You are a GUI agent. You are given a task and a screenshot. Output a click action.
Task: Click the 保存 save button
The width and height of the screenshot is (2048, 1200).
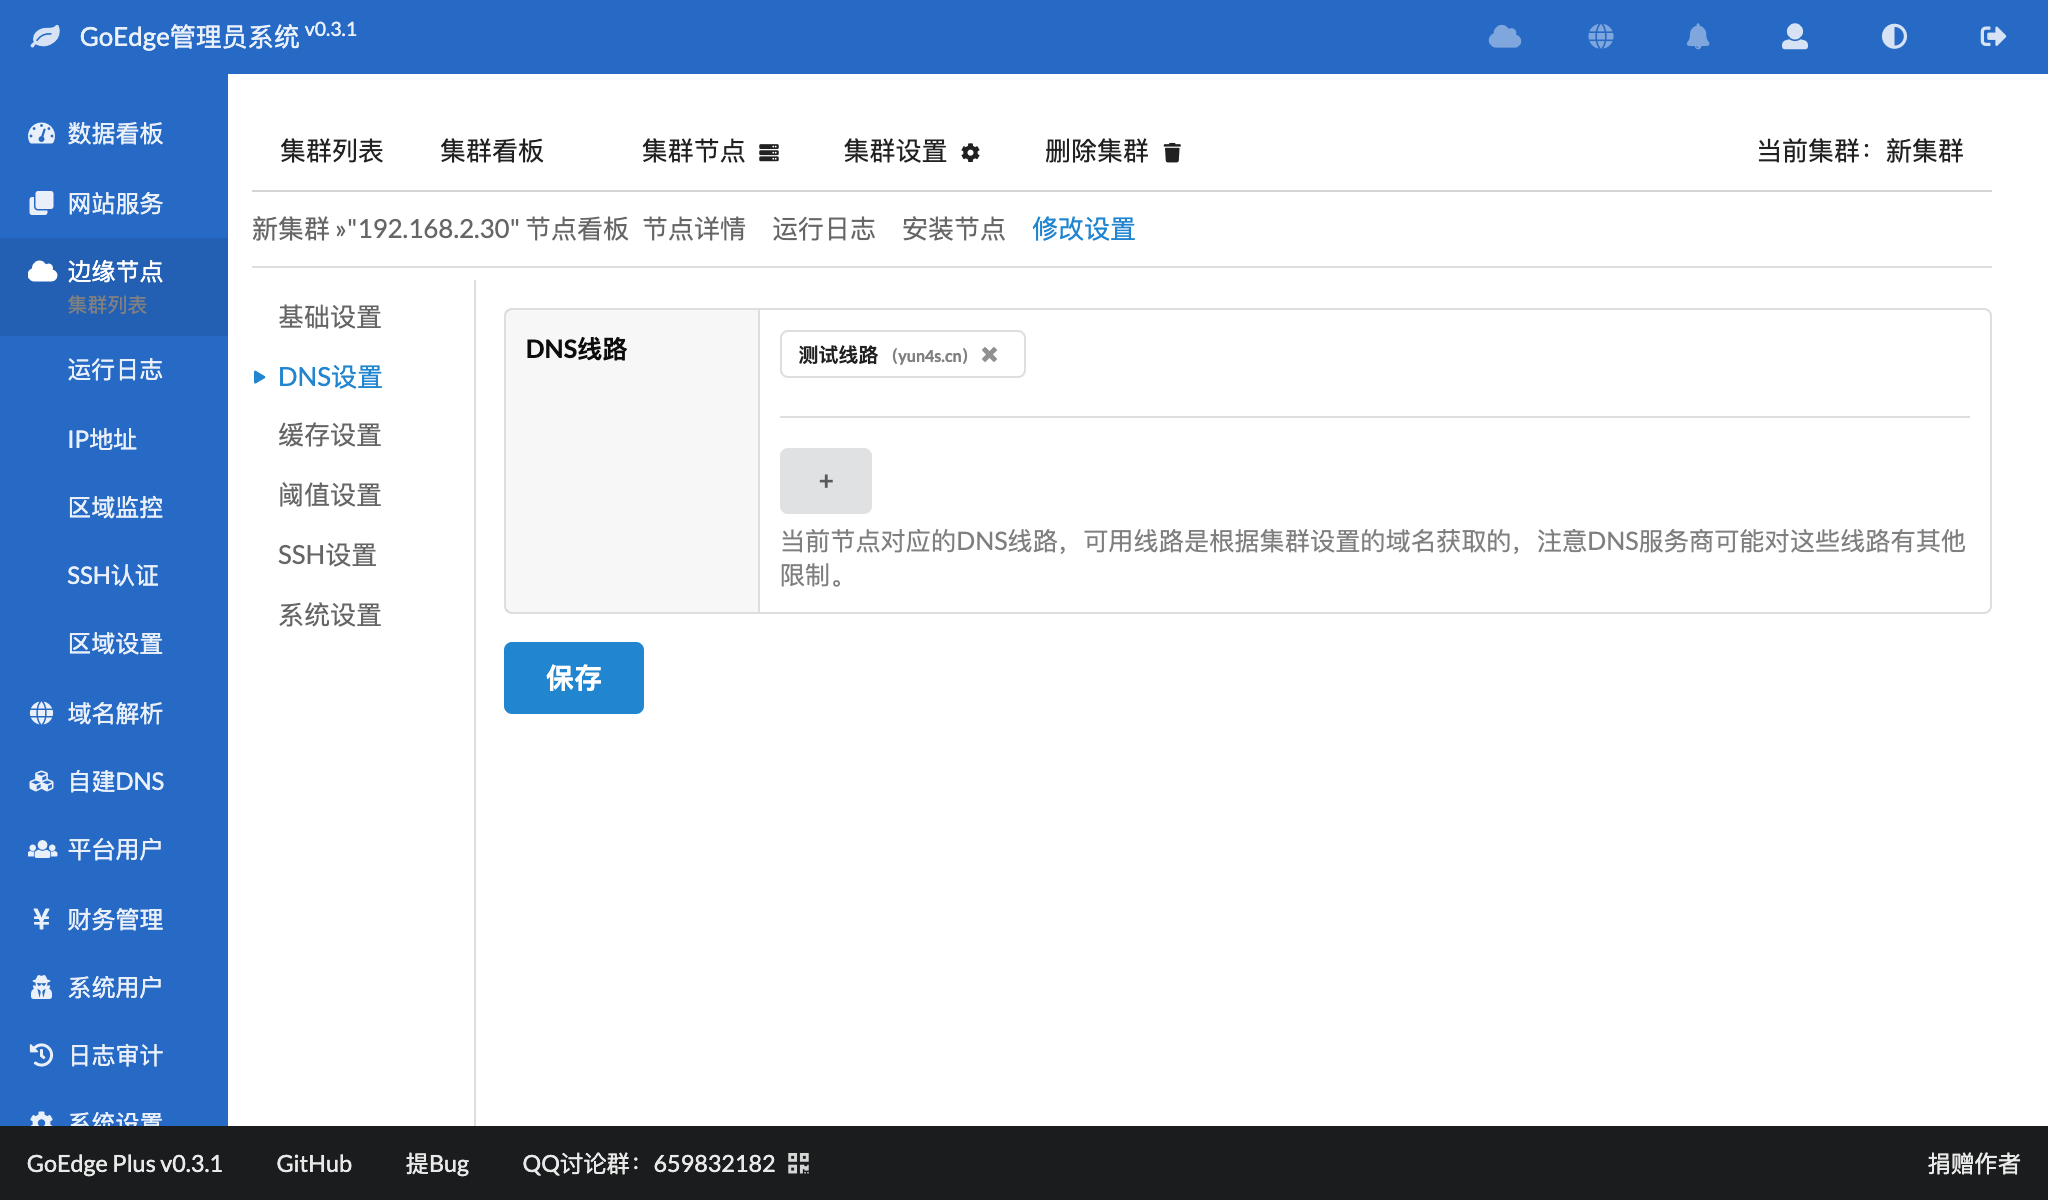pyautogui.click(x=574, y=678)
